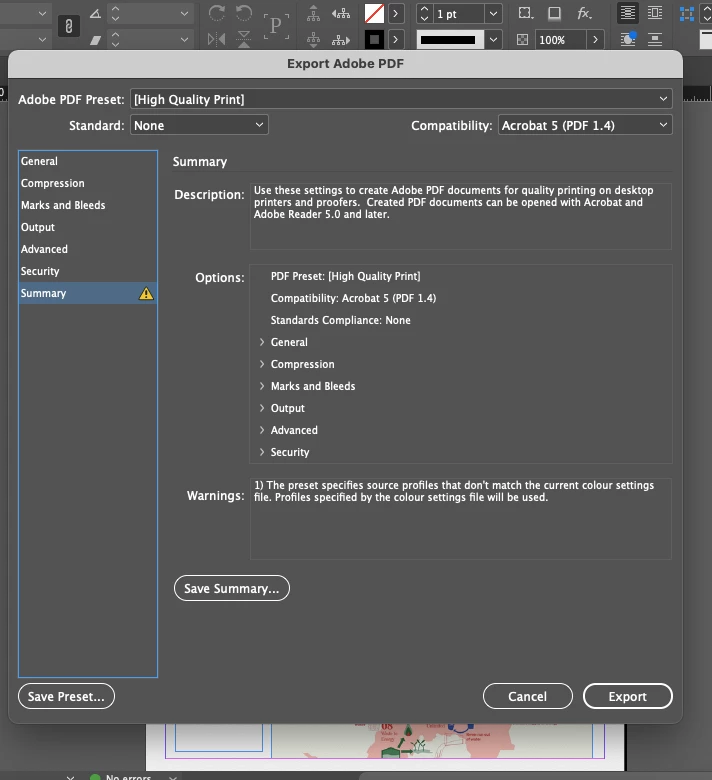Select Output in the left list
The height and width of the screenshot is (780, 712).
(x=88, y=227)
